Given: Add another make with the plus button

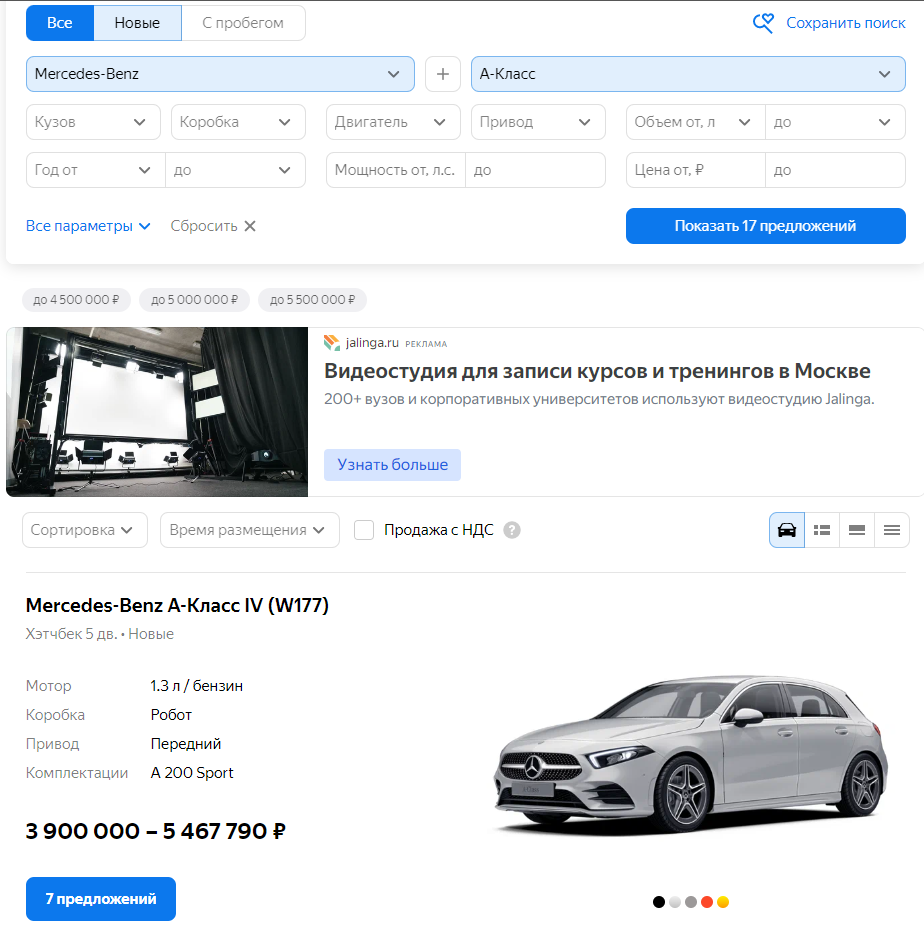Looking at the screenshot, I should pos(443,74).
